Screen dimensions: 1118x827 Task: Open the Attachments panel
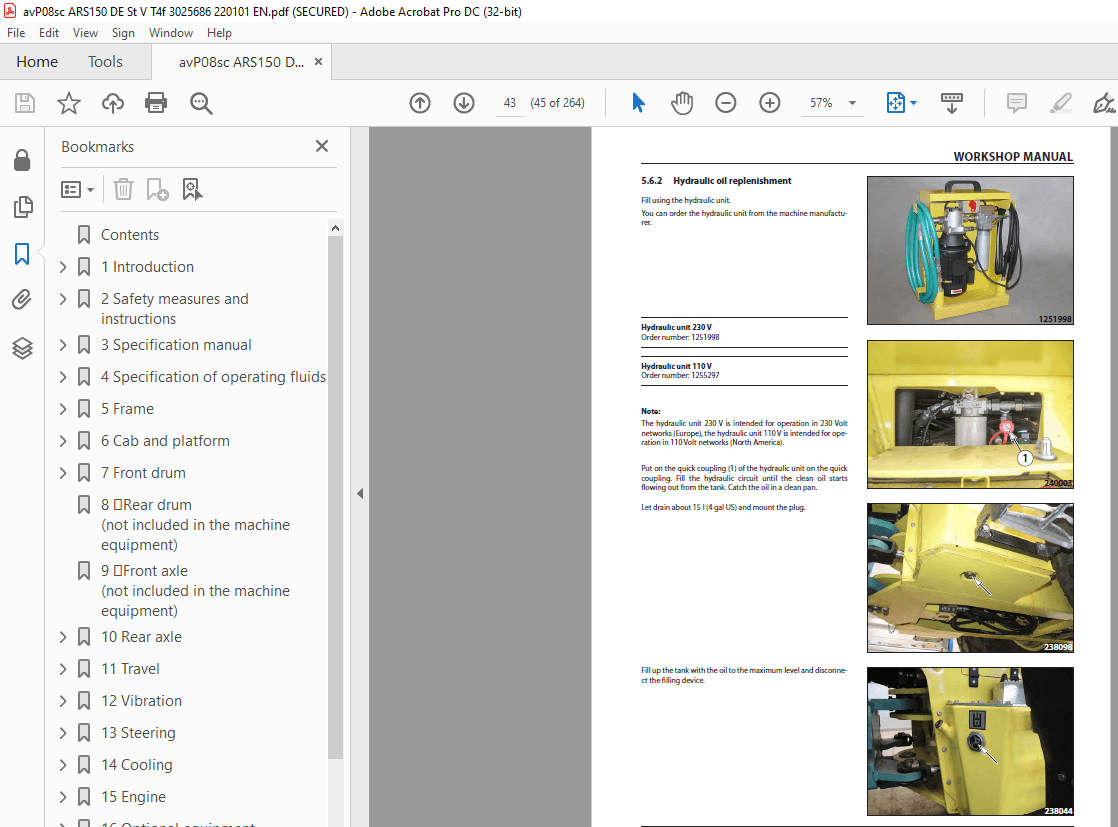point(22,300)
